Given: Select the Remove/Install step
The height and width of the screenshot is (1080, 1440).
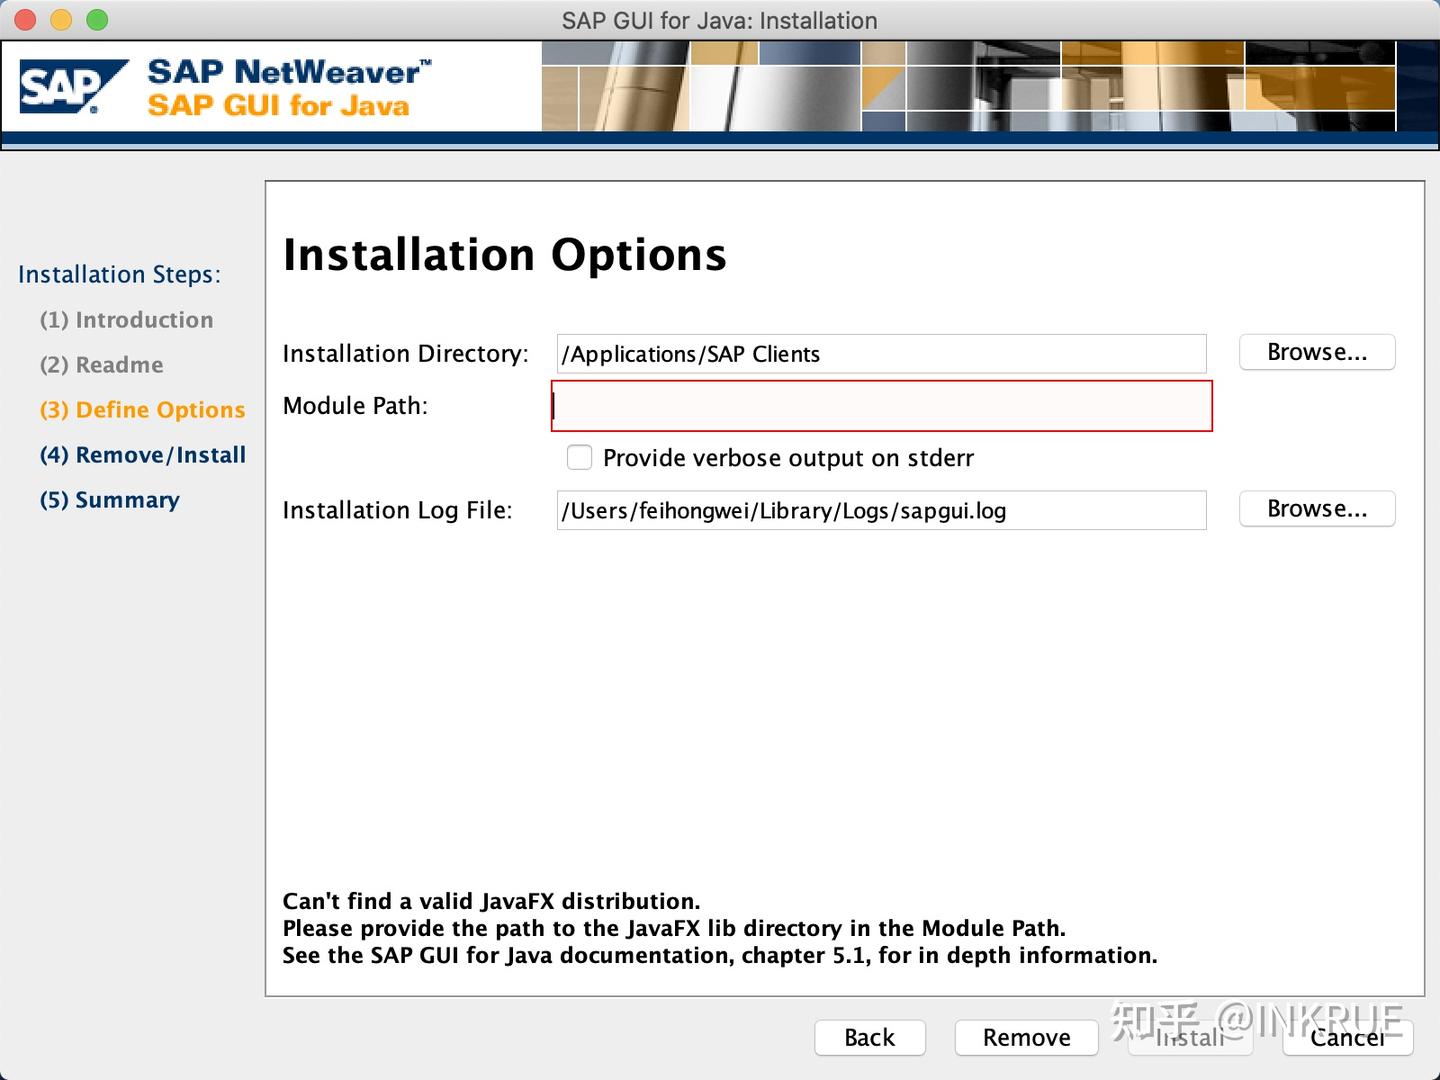Looking at the screenshot, I should click(142, 454).
